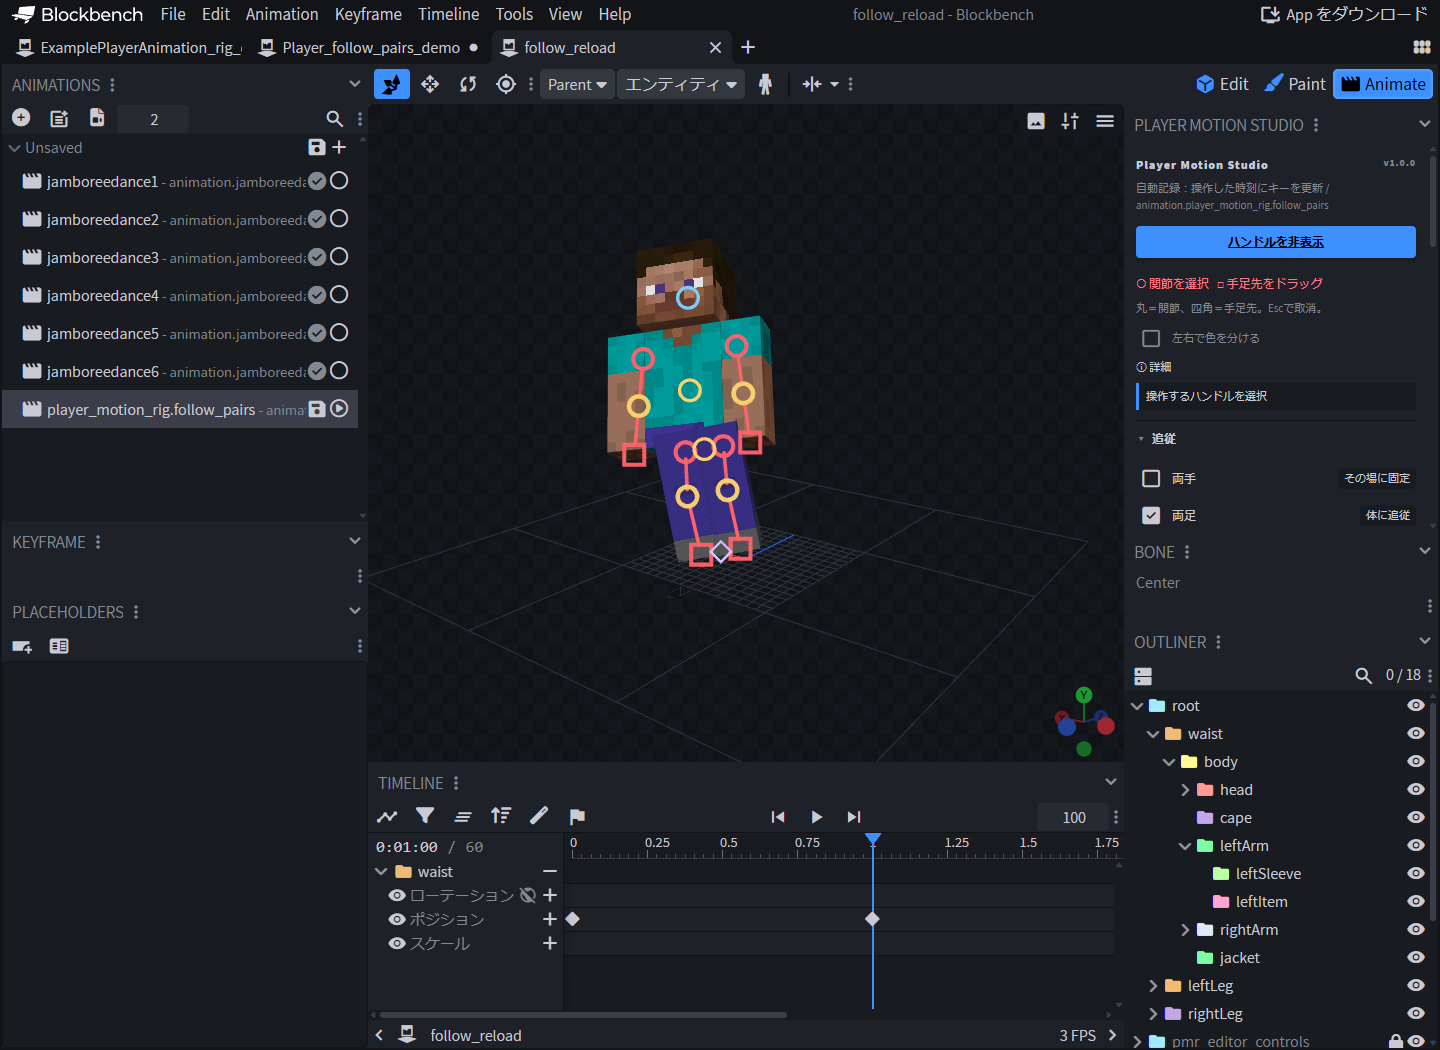Screen dimensions: 1440x1050
Task: Jump to the timeline end
Action: point(854,817)
